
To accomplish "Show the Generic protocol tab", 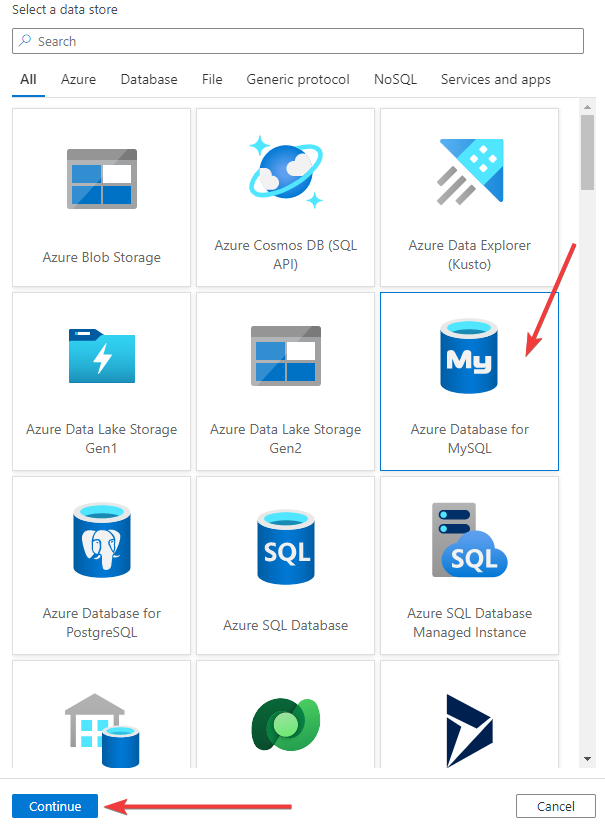I will point(298,79).
